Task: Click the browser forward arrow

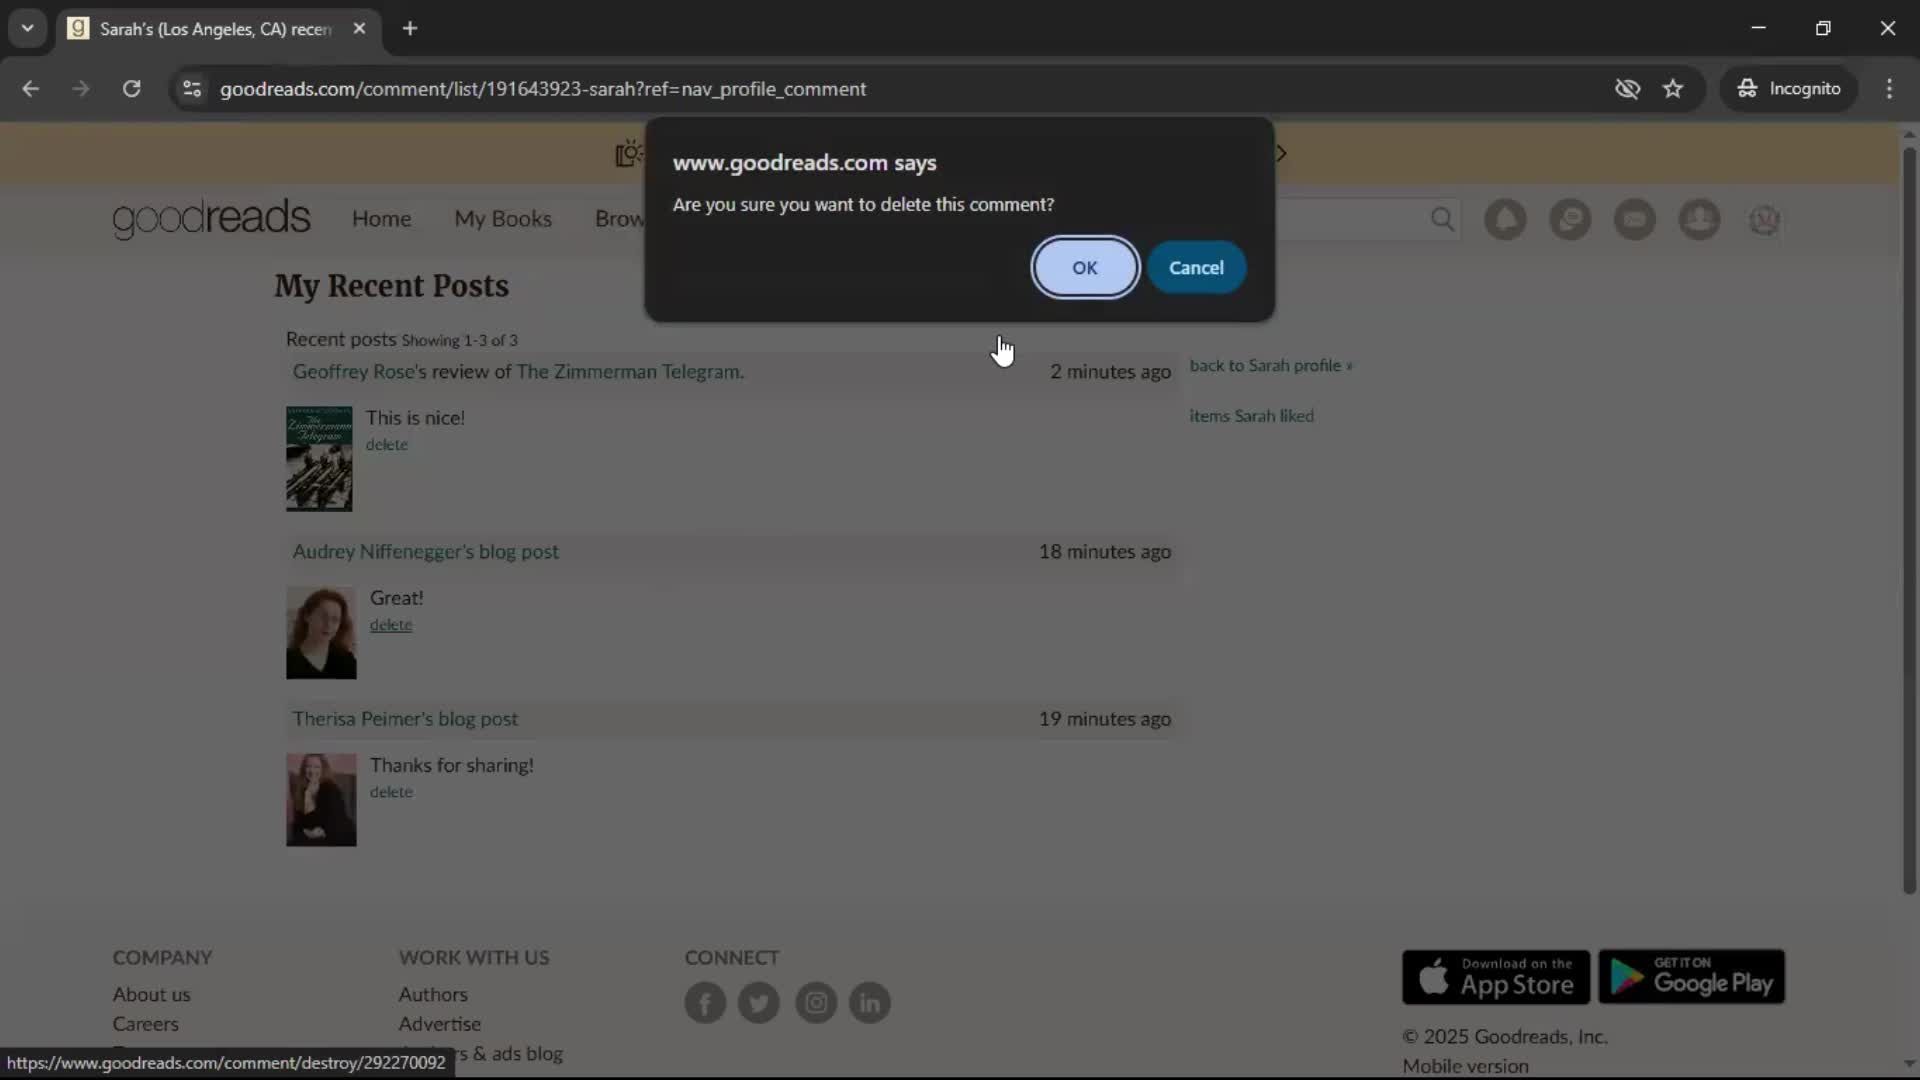Action: coord(81,88)
